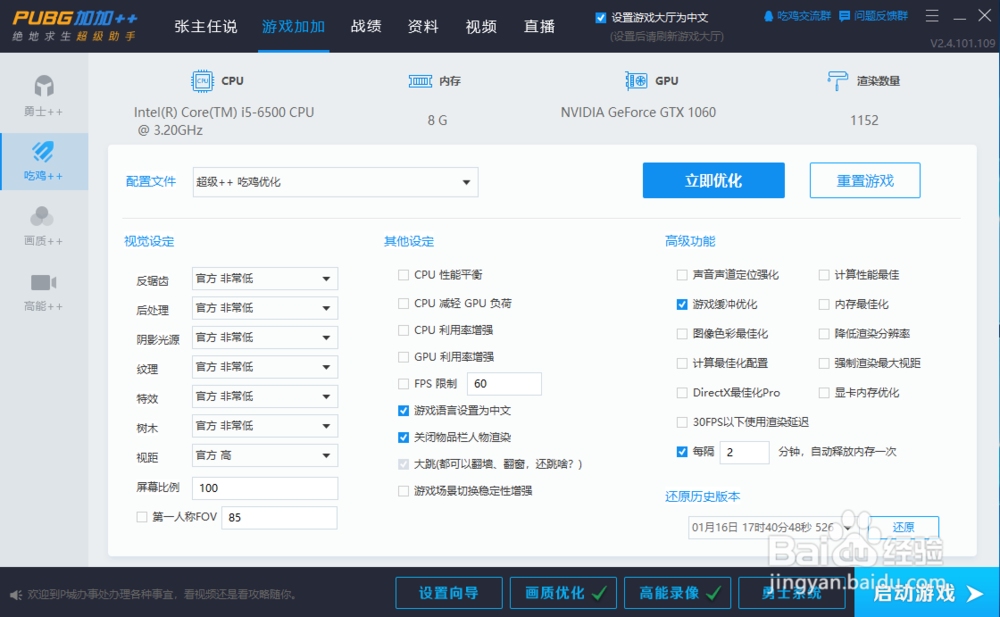Open the 纹理 quality dropdown
Image resolution: width=1000 pixels, height=617 pixels.
coord(265,367)
